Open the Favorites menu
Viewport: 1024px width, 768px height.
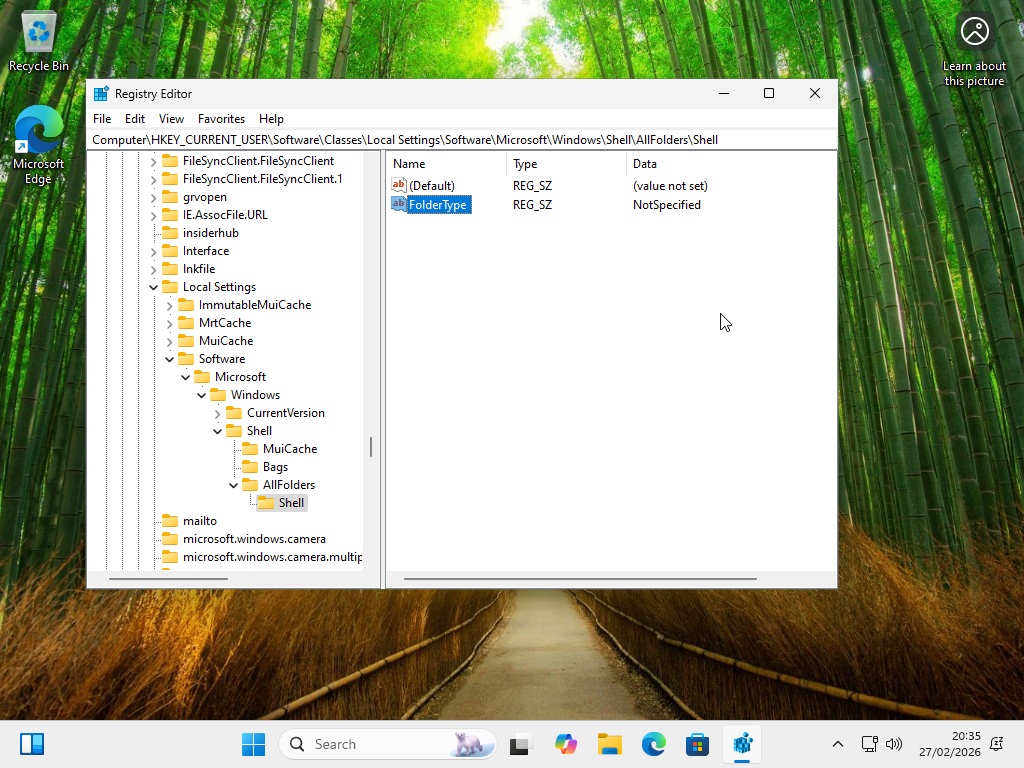(221, 119)
